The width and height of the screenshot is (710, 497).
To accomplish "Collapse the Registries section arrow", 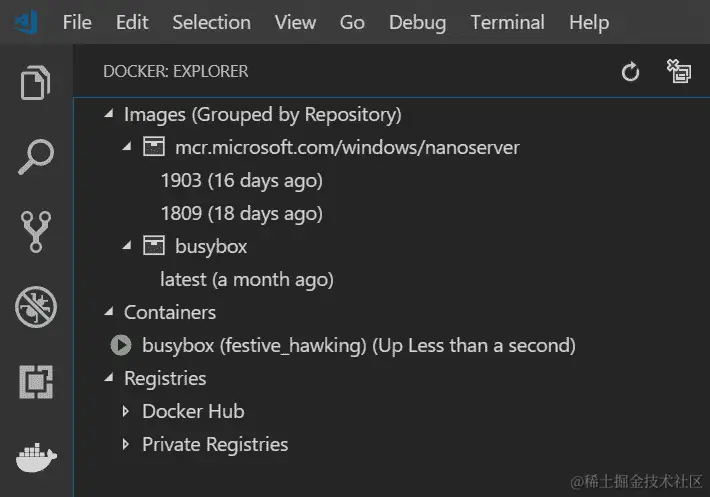I will click(x=109, y=378).
